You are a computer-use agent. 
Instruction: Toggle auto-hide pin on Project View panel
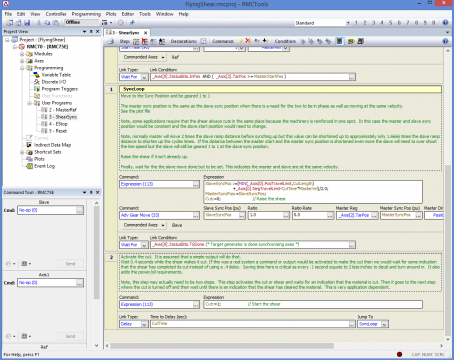tap(91, 31)
